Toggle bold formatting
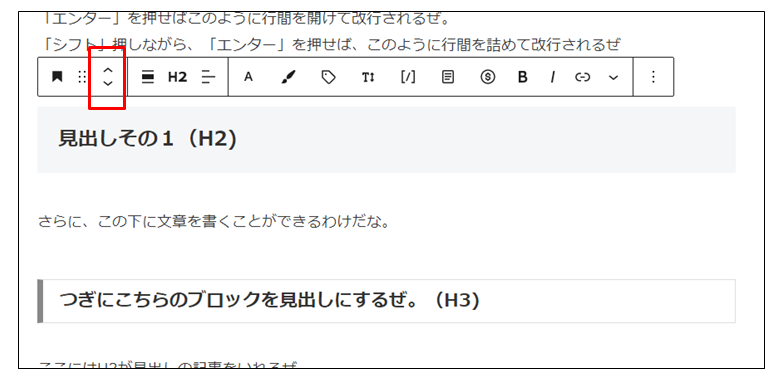Screen dimensions: 782x385 522,77
